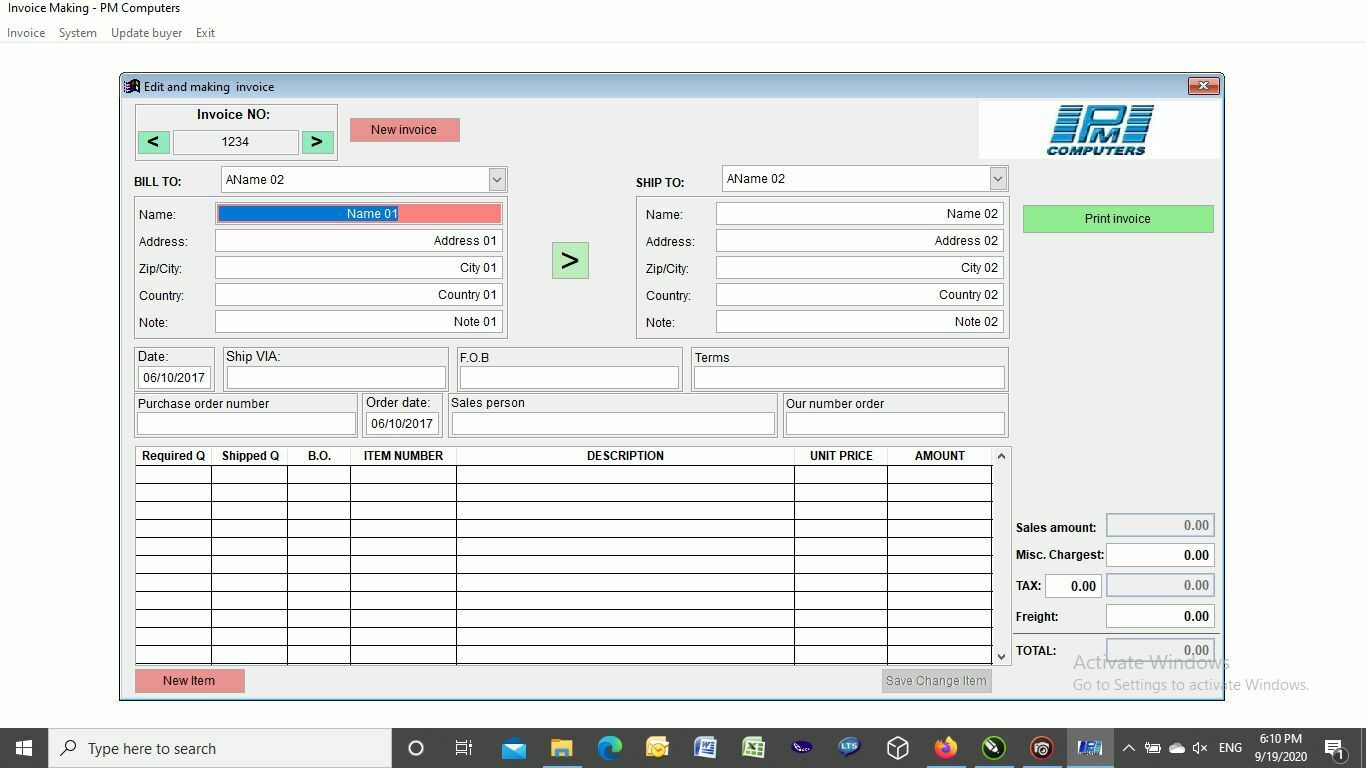Screen dimensions: 1366x768
Task: Open the LTS app on taskbar
Action: click(x=850, y=748)
